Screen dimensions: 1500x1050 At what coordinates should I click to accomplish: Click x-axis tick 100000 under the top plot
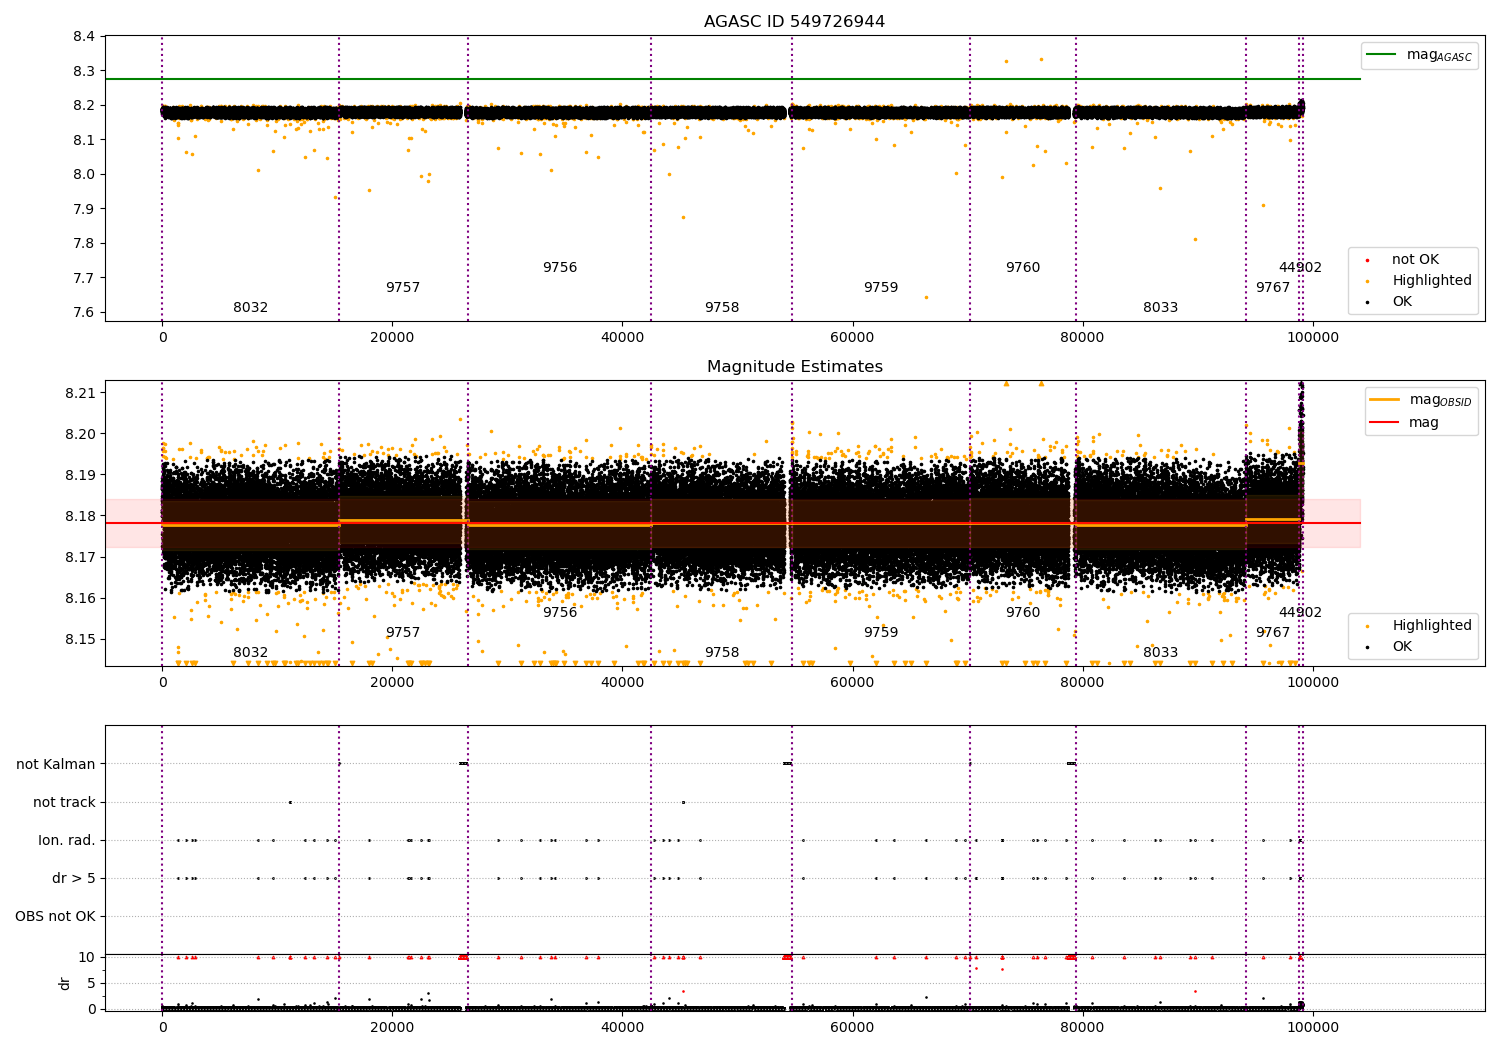[1312, 338]
